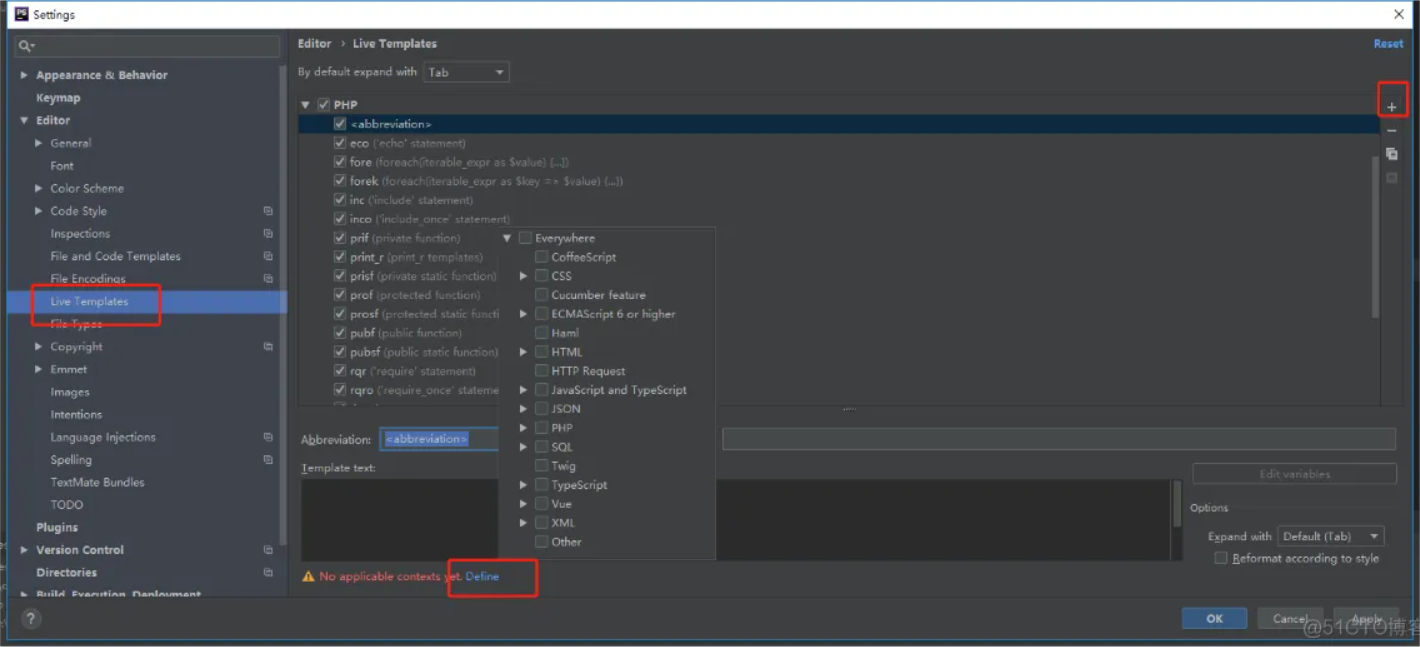The image size is (1420, 647).
Task: Click the Cancel button
Action: pyautogui.click(x=1290, y=618)
